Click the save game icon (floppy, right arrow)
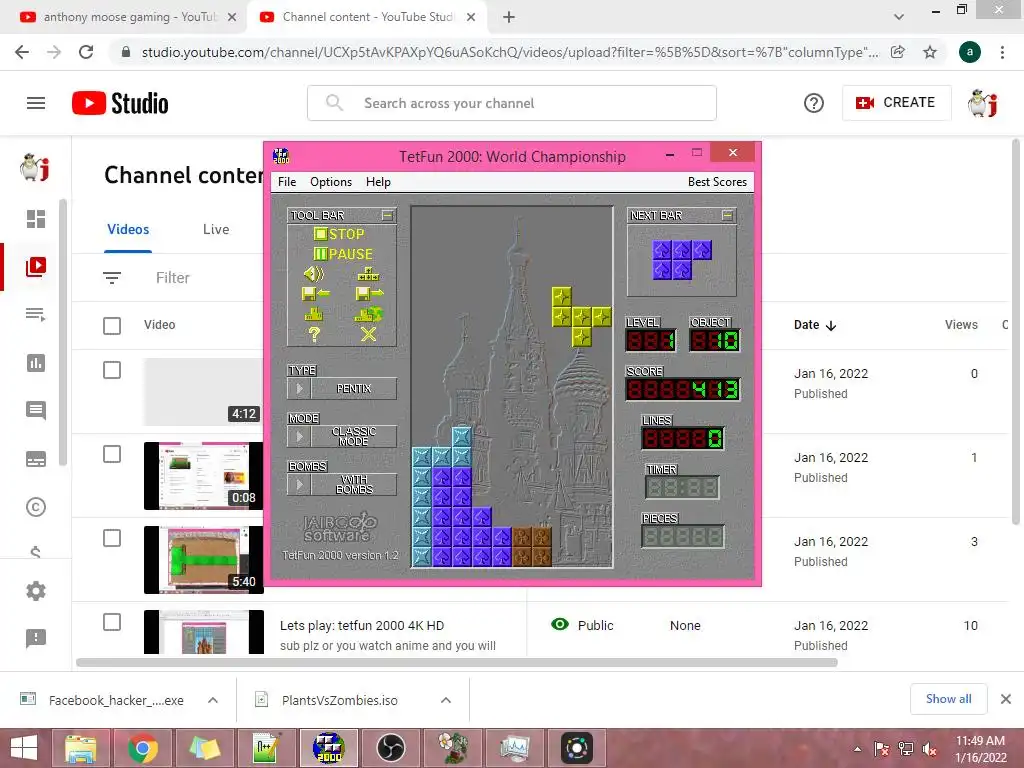Image resolution: width=1024 pixels, height=768 pixels. click(369, 294)
